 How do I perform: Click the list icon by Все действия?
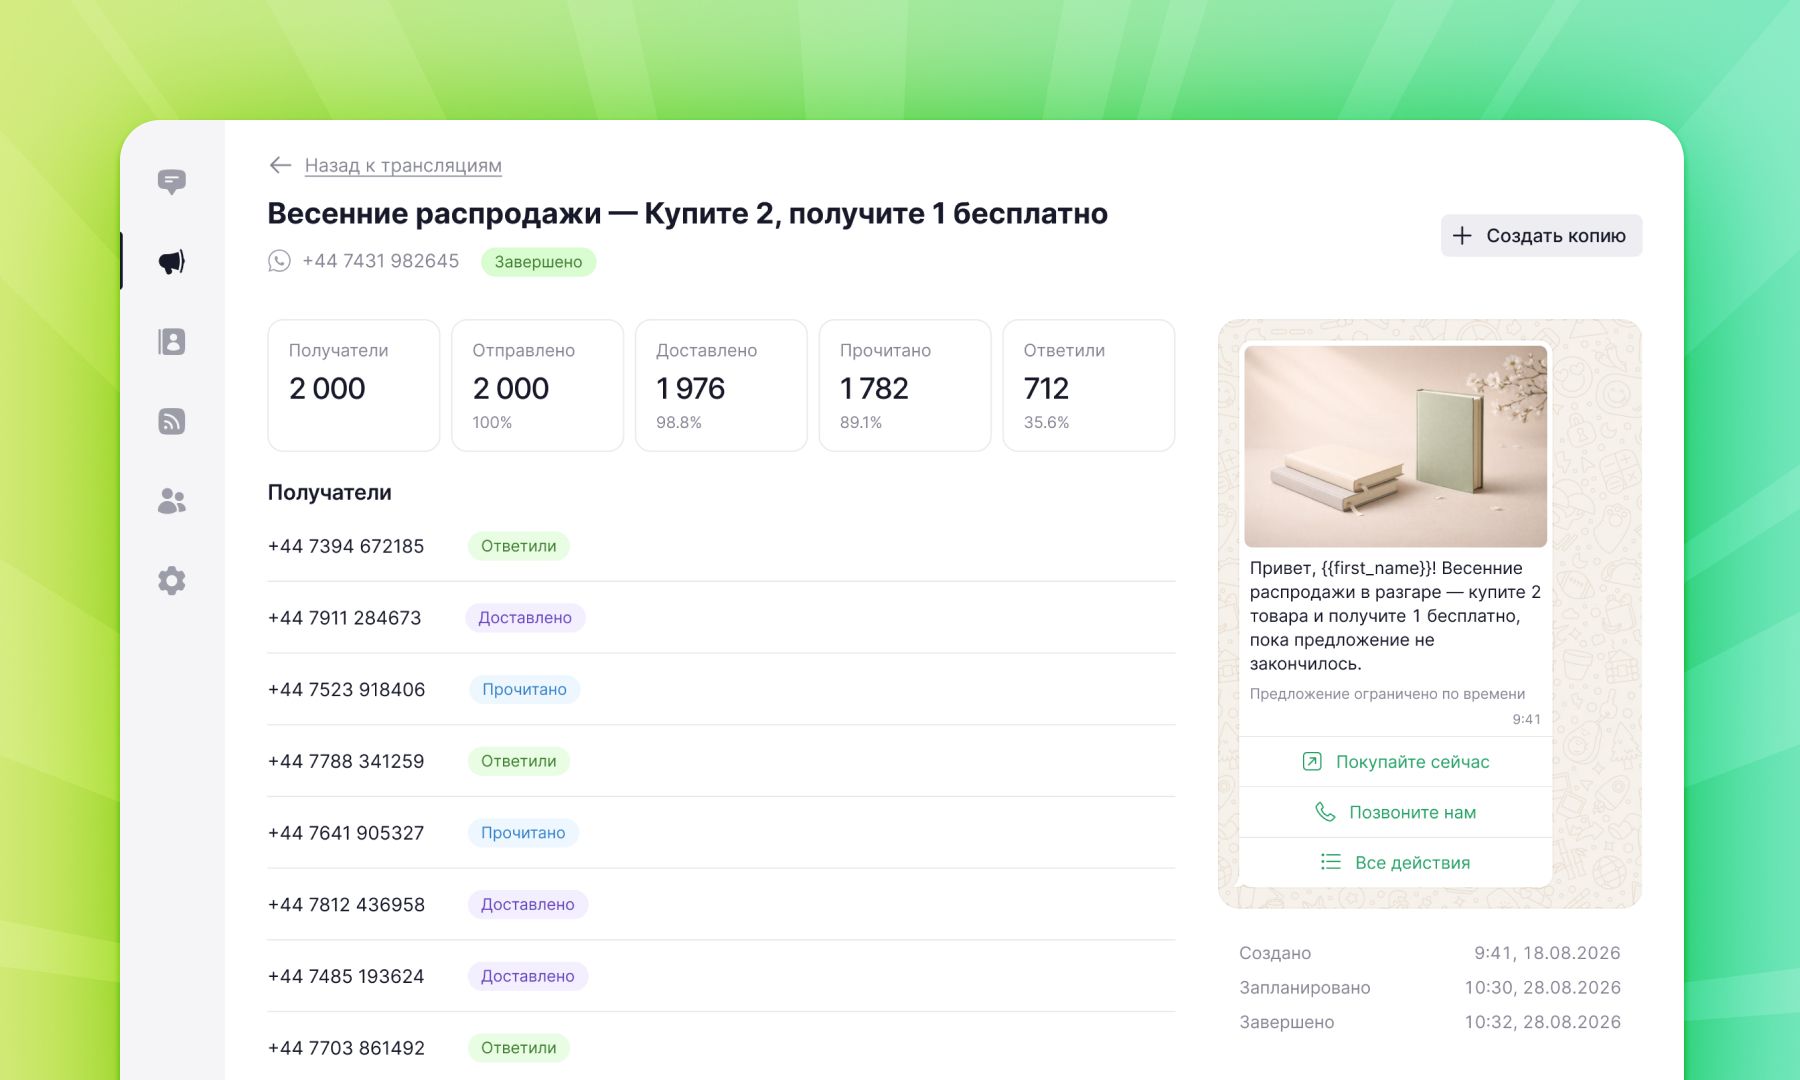1331,862
